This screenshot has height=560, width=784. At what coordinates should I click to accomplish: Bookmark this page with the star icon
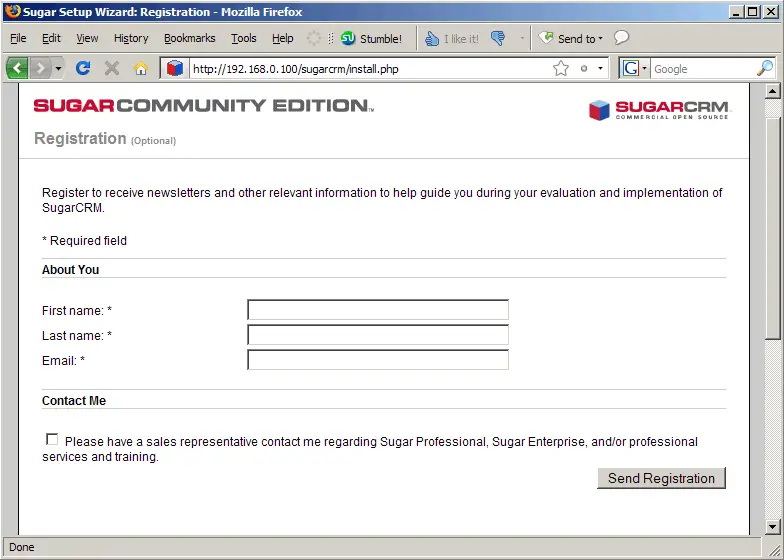click(561, 68)
